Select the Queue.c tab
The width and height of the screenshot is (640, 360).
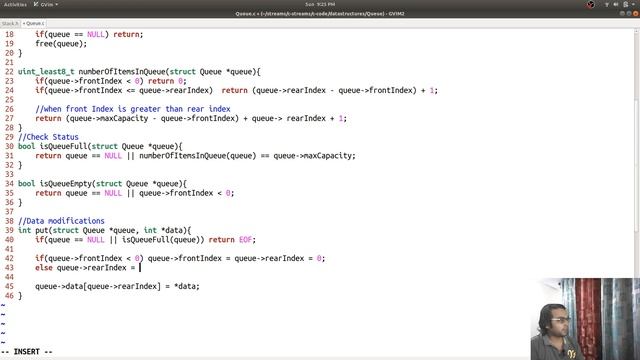click(x=34, y=23)
